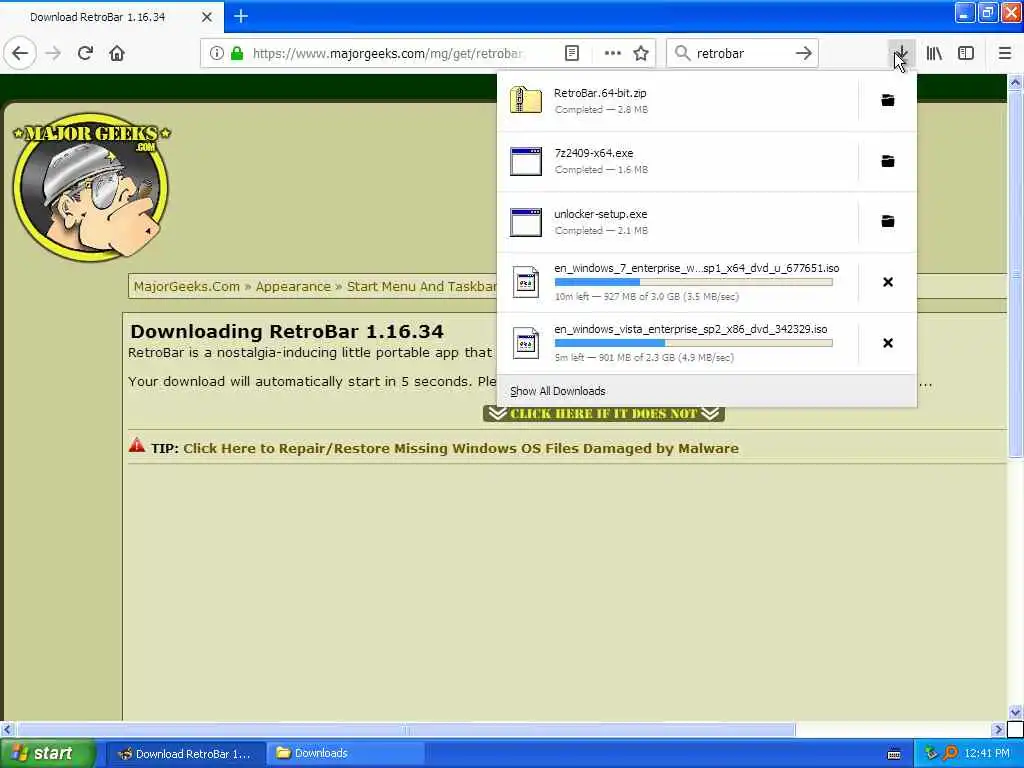Open RetroBar.64-bit.zip download entry
The width and height of the screenshot is (1024, 768).
tap(677, 101)
